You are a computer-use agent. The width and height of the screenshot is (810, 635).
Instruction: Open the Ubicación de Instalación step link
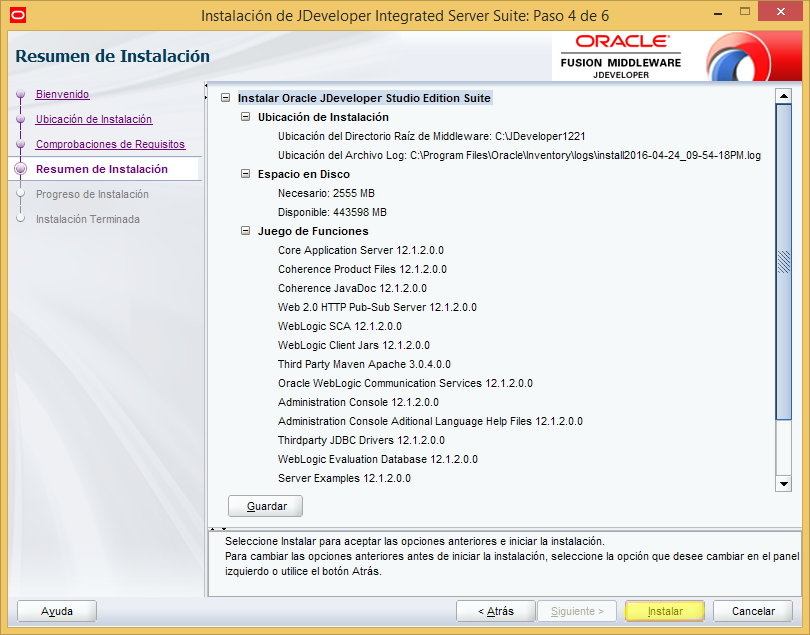[94, 119]
